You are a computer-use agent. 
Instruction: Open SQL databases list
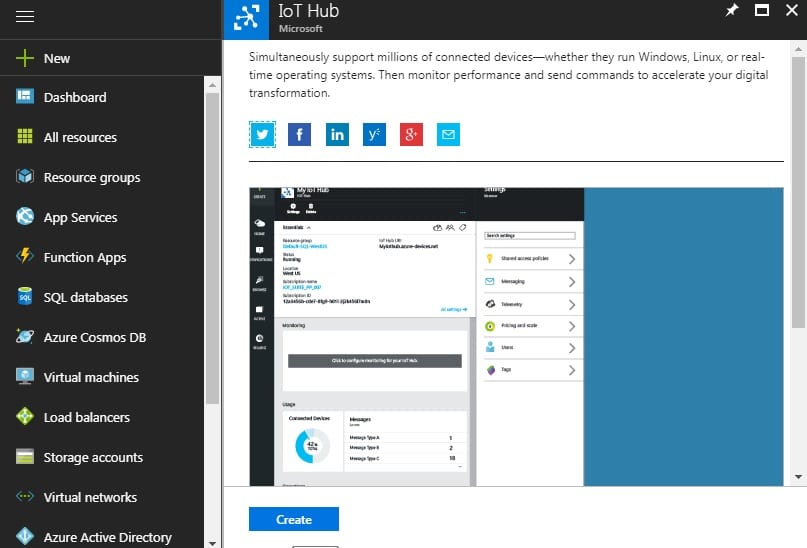point(85,297)
